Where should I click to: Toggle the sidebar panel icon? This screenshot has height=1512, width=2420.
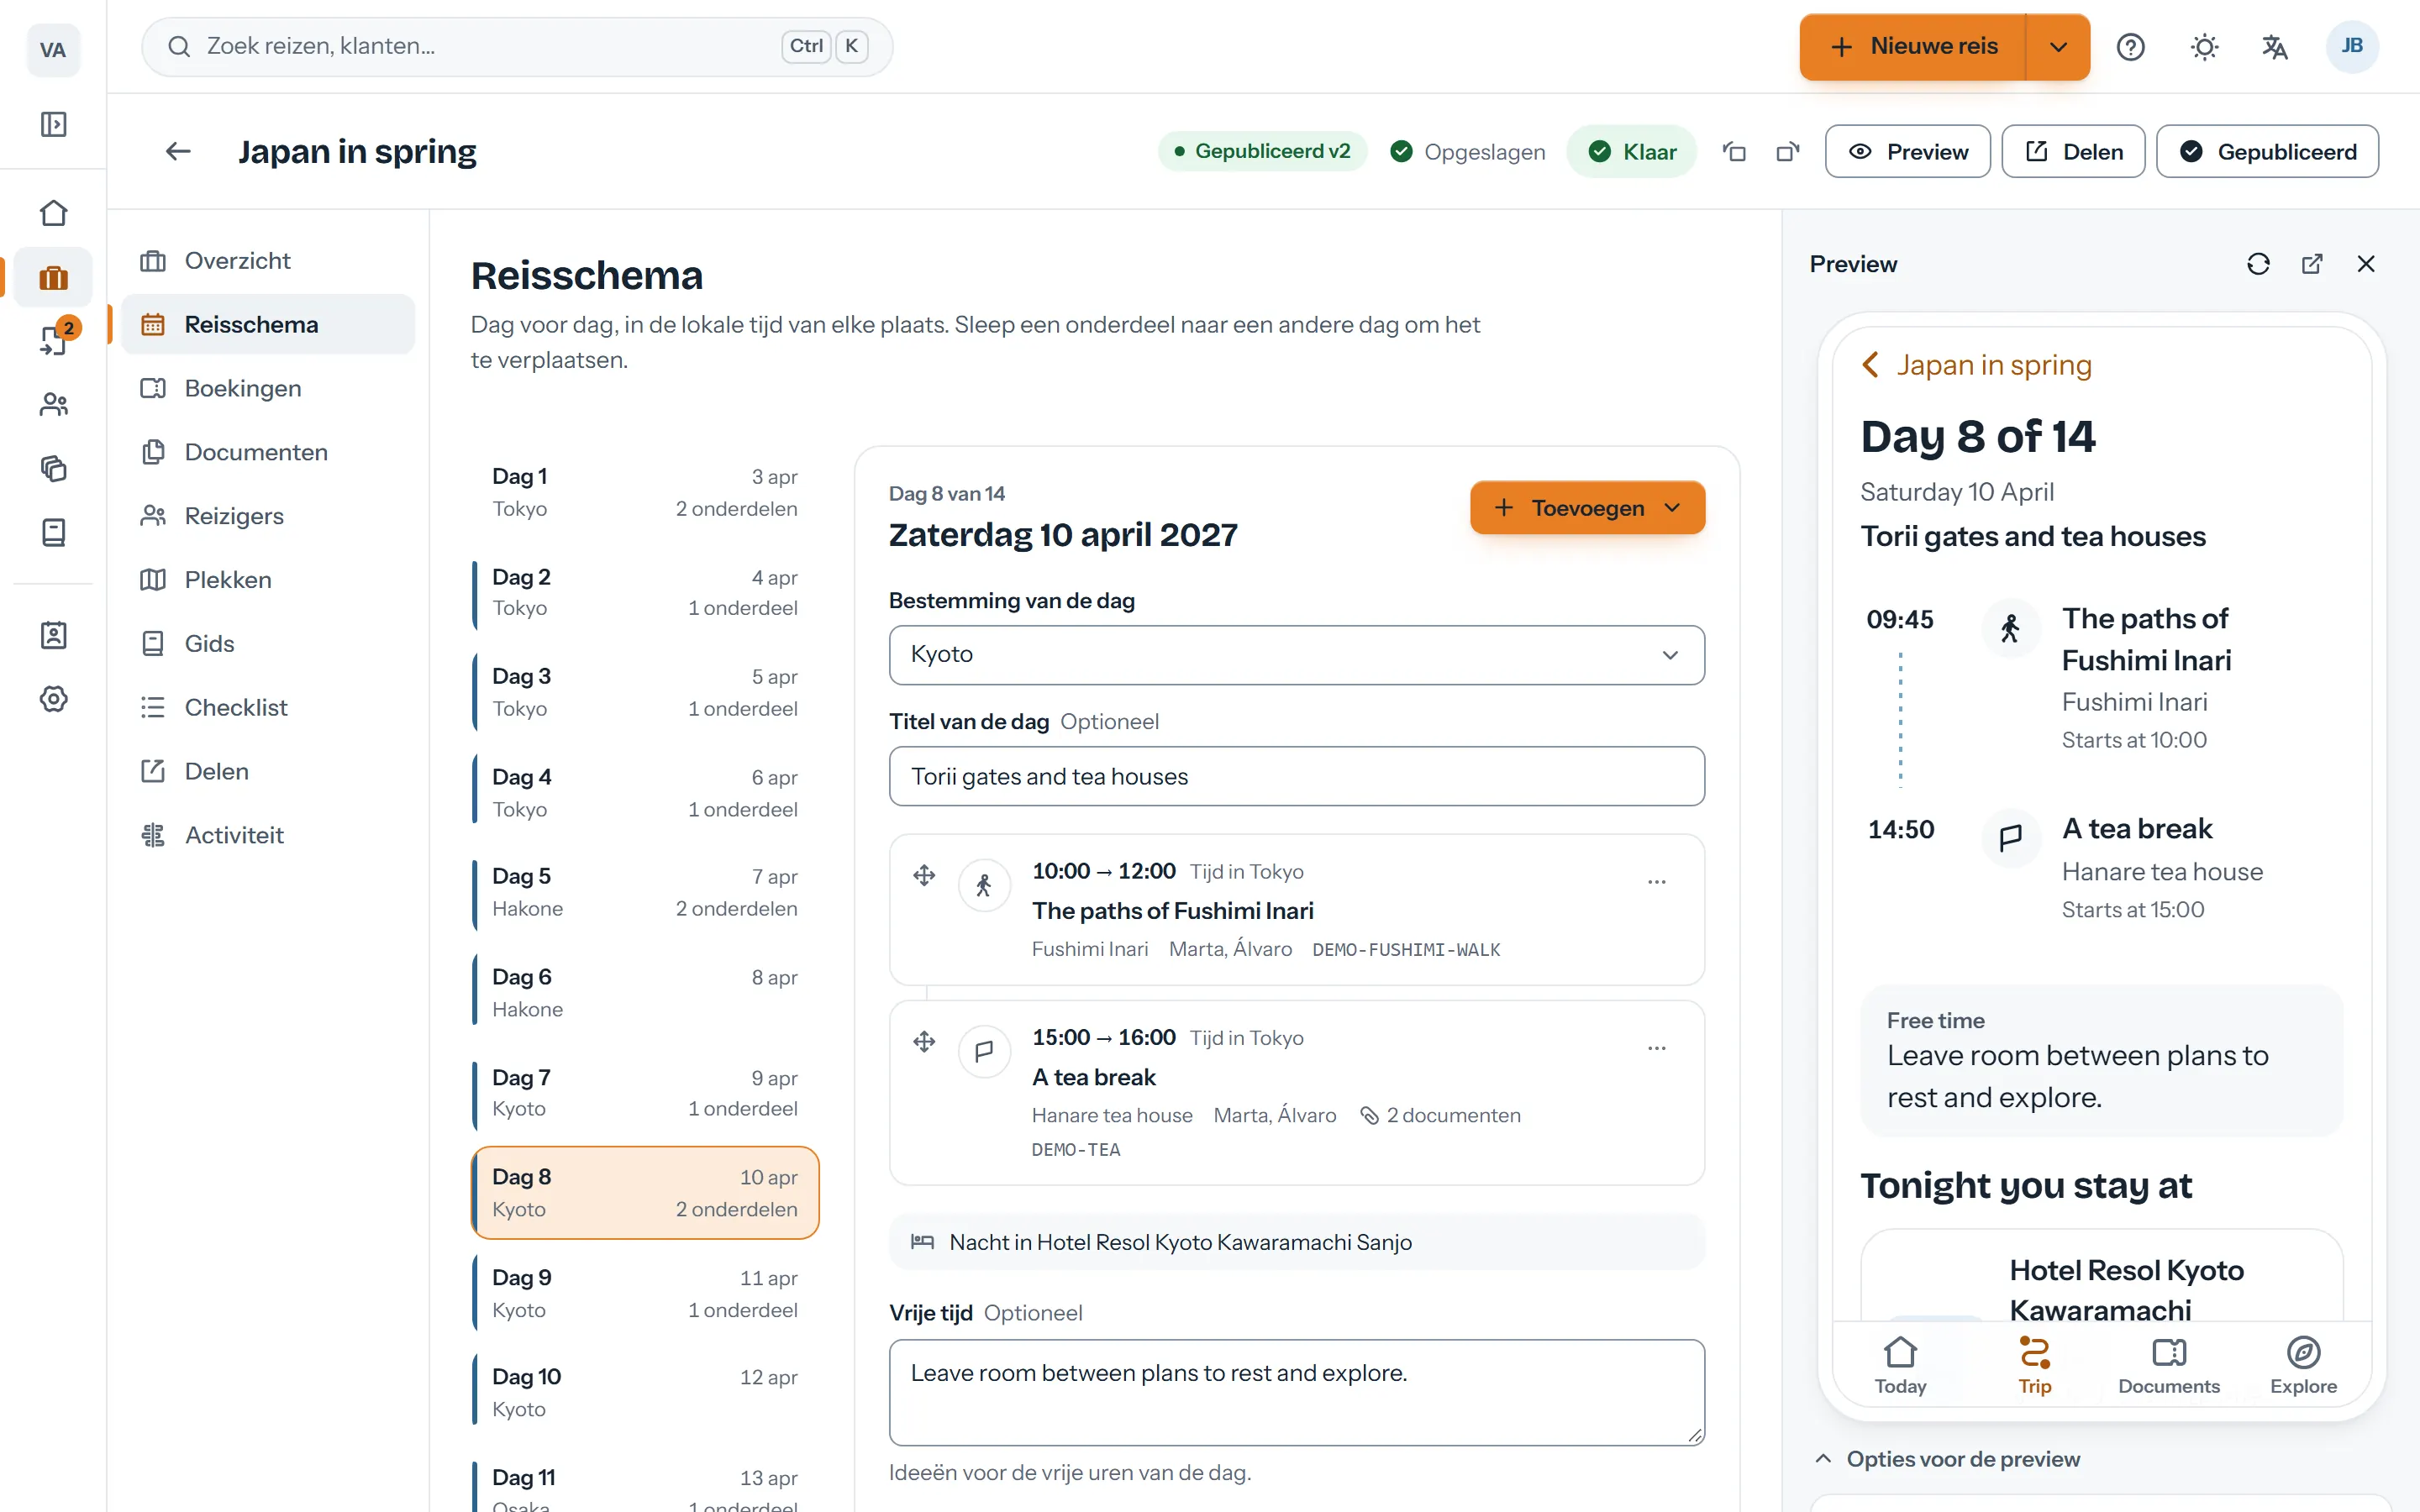[x=53, y=124]
